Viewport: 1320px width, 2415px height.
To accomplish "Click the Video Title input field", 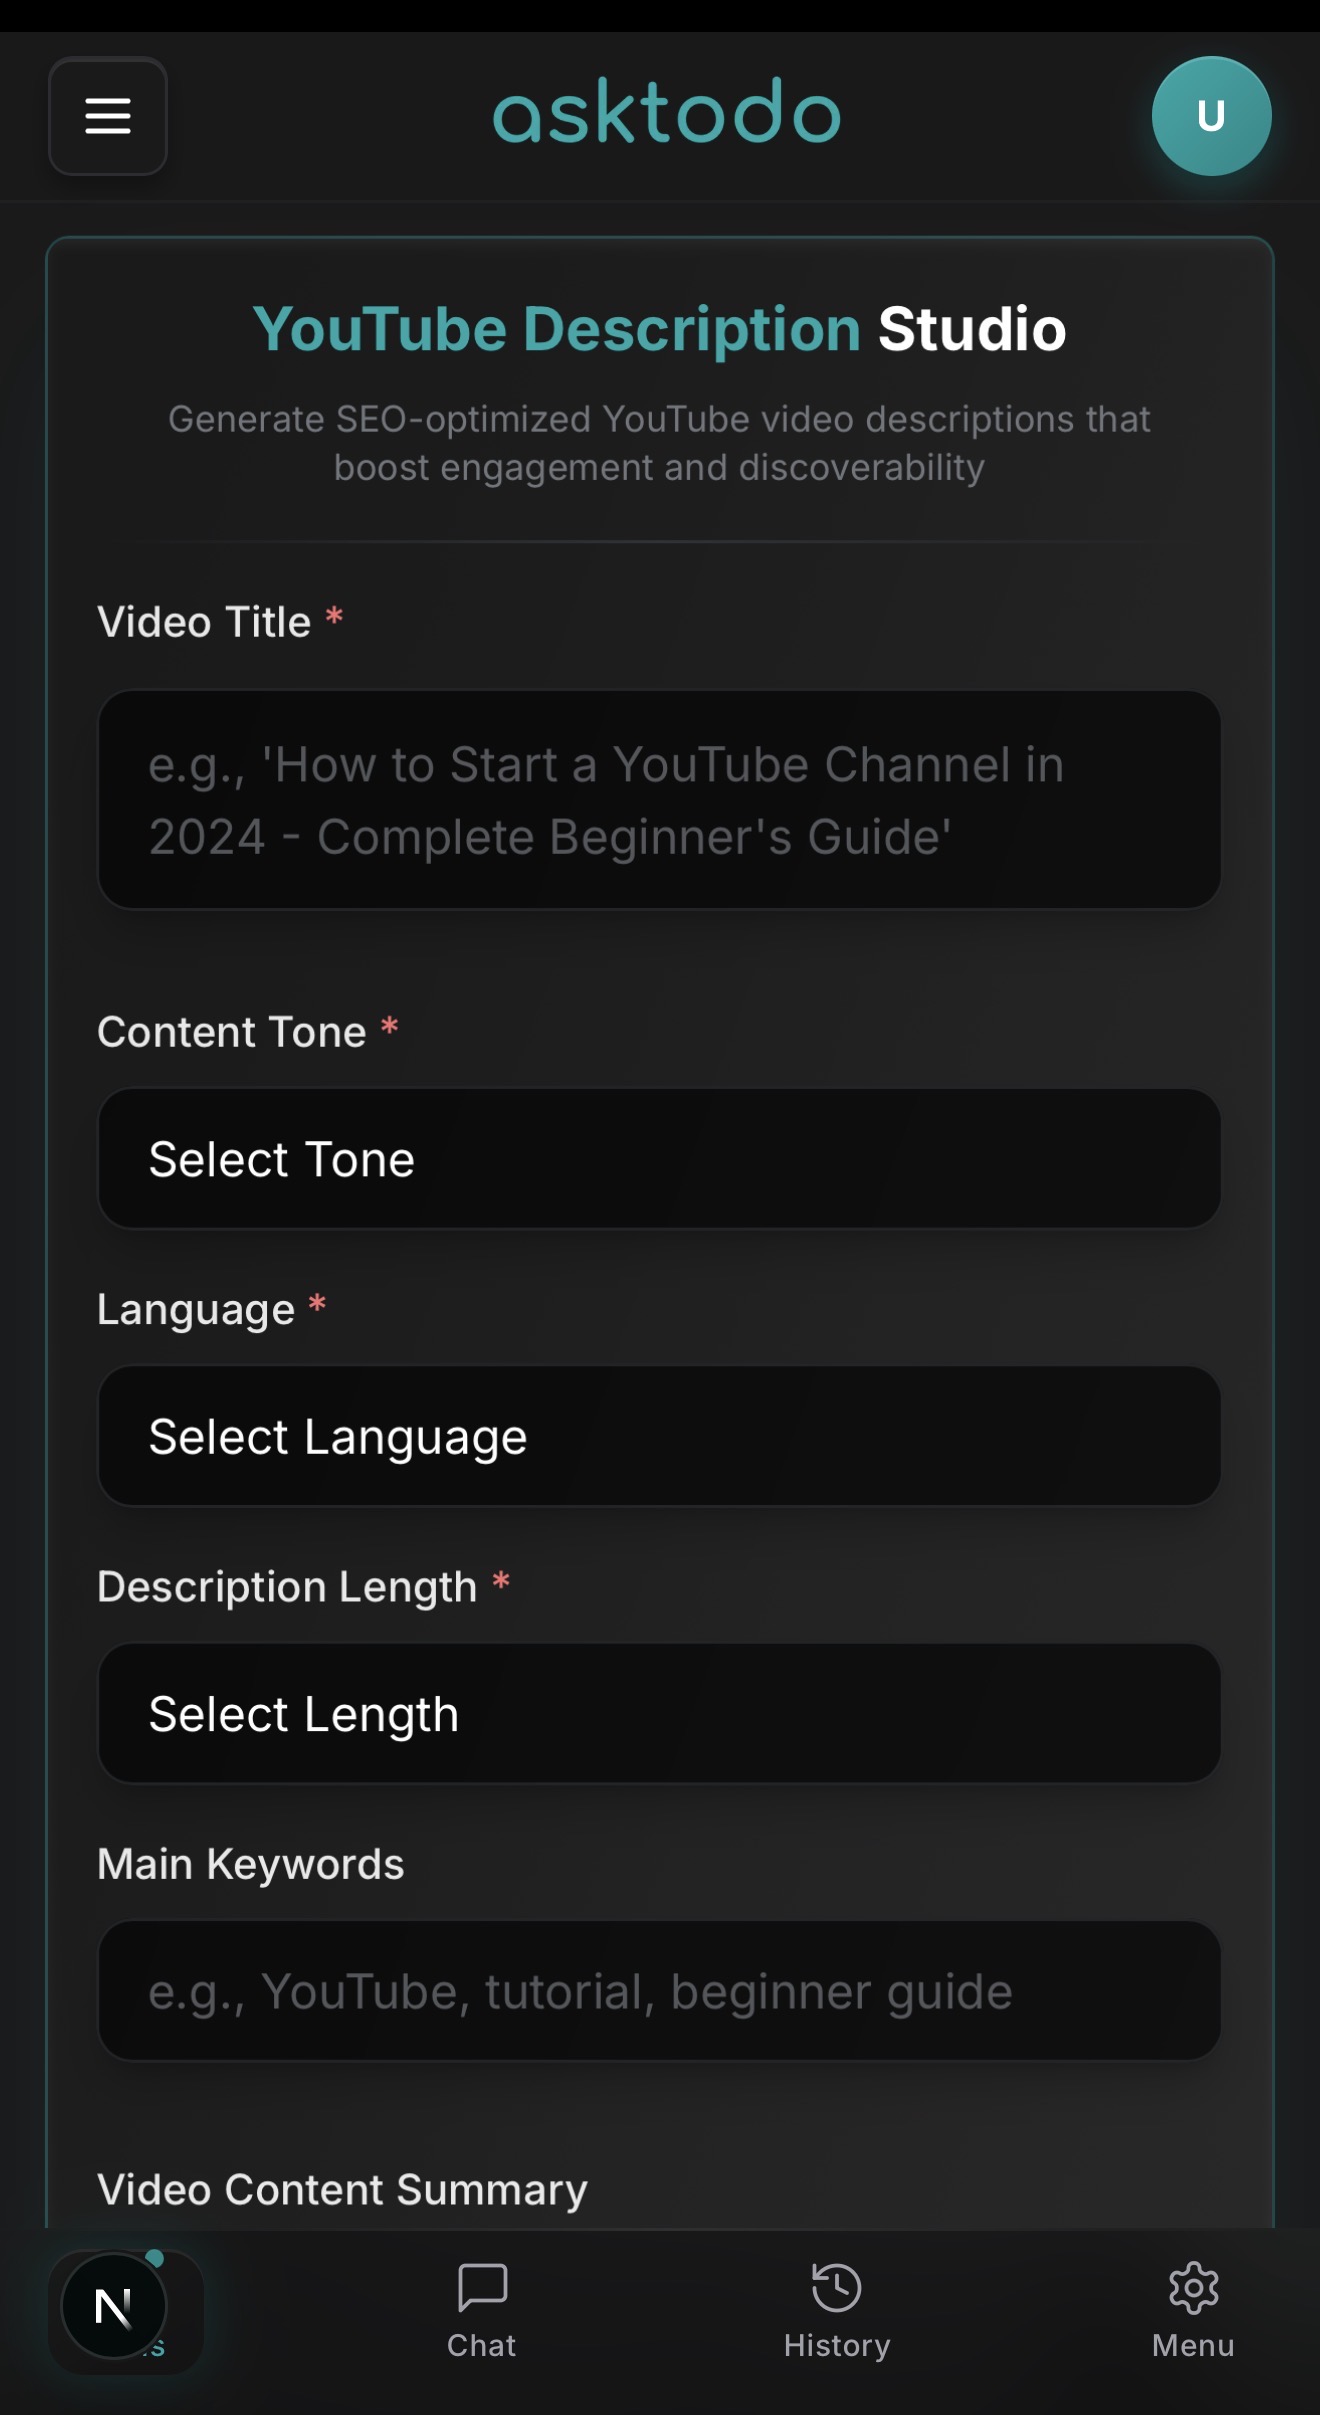I will (659, 798).
